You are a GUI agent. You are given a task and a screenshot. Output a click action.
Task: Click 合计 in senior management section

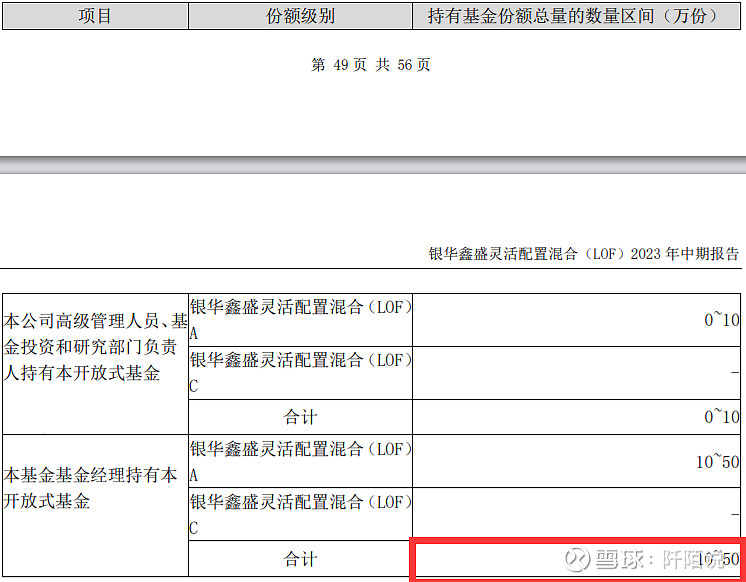click(x=300, y=417)
